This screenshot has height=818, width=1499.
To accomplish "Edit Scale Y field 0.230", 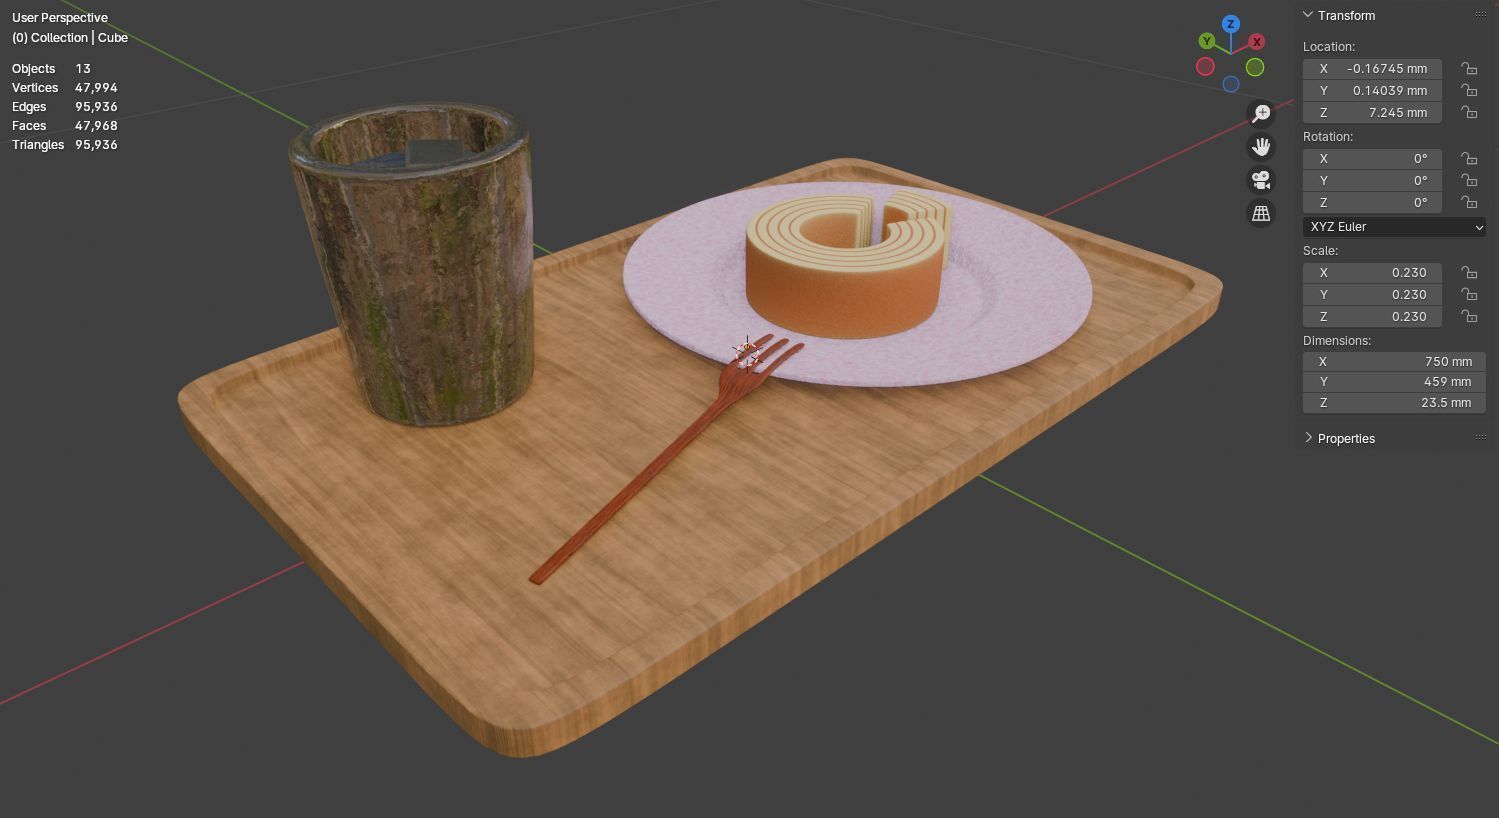I will click(x=1372, y=294).
